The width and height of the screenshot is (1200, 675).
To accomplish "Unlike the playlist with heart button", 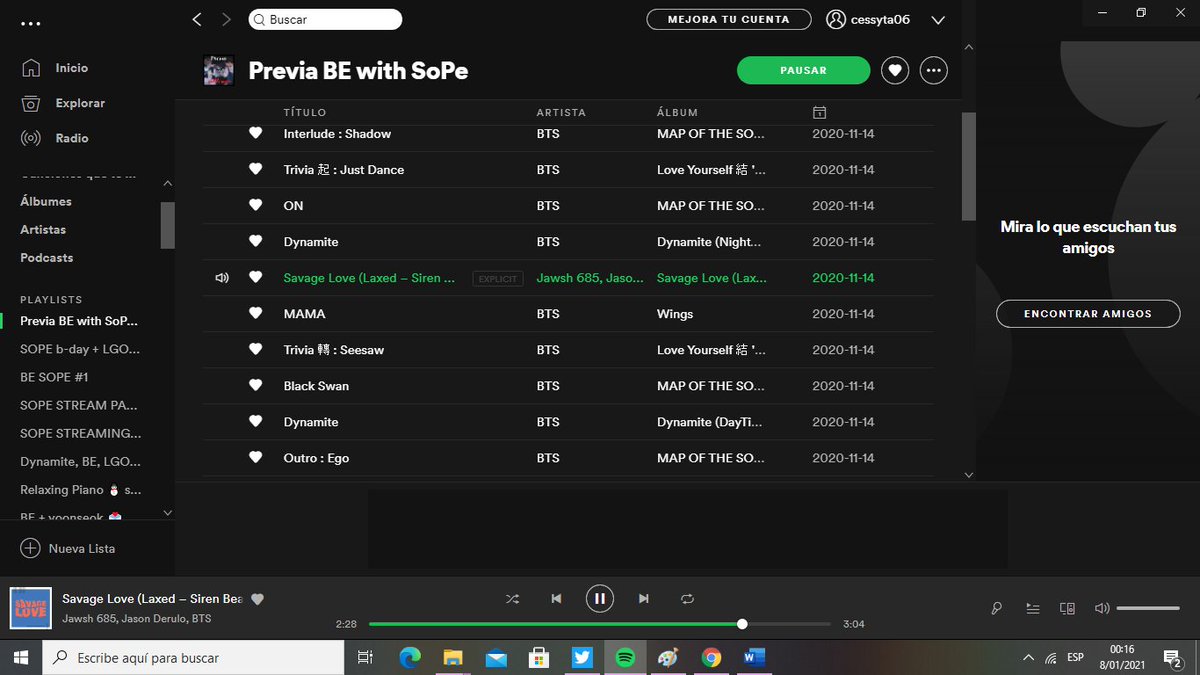I will [x=895, y=70].
